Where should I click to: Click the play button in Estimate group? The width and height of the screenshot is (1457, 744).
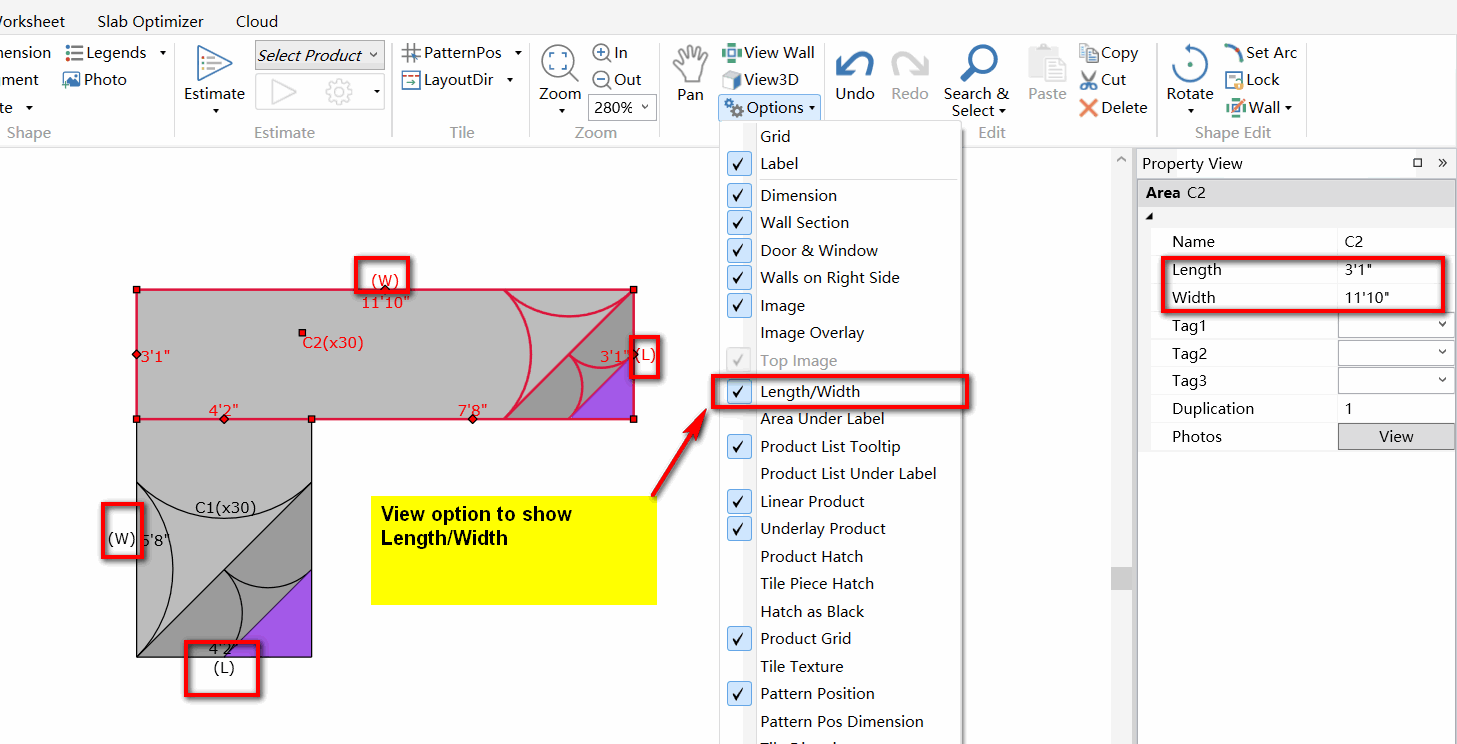284,93
